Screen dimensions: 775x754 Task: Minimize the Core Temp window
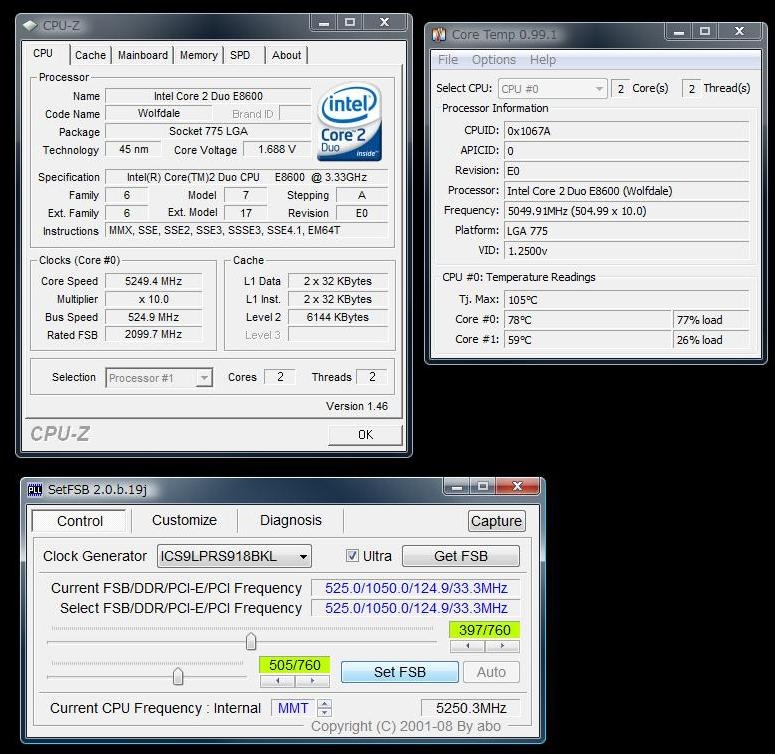[x=679, y=32]
